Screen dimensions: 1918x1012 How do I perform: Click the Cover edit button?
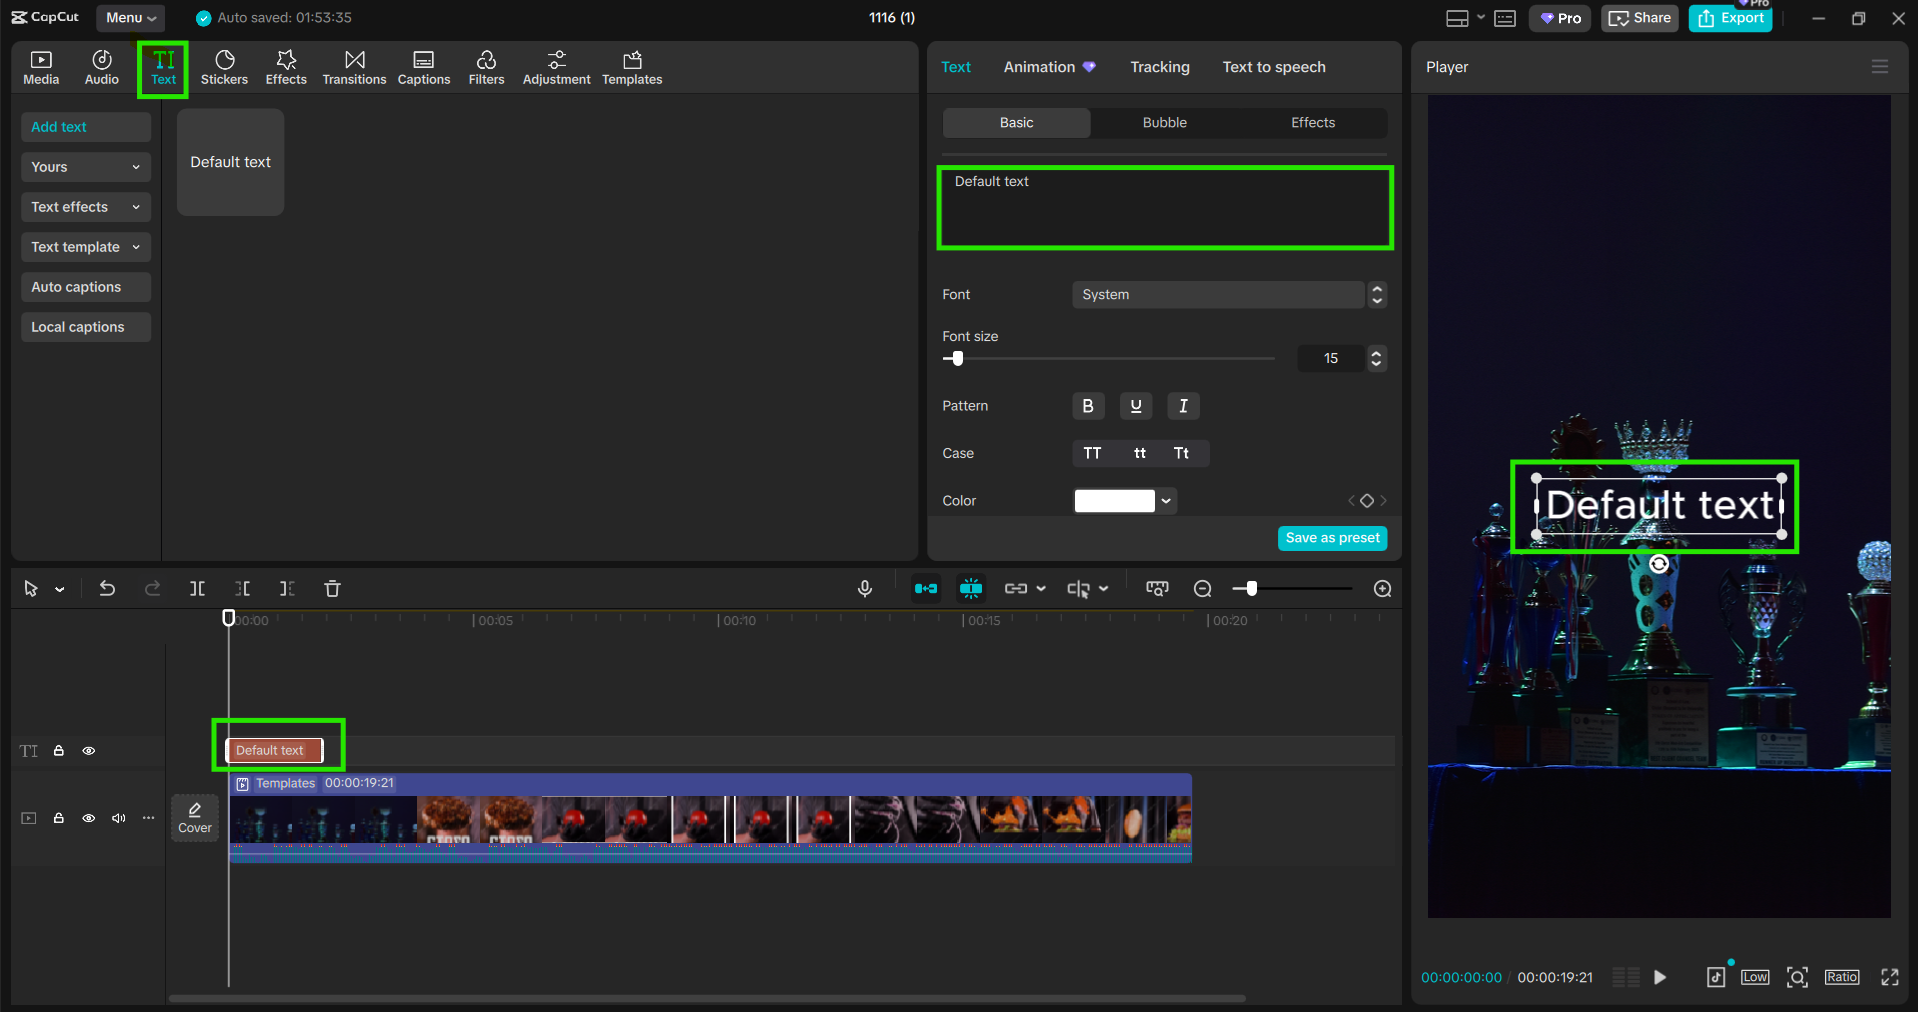(195, 818)
